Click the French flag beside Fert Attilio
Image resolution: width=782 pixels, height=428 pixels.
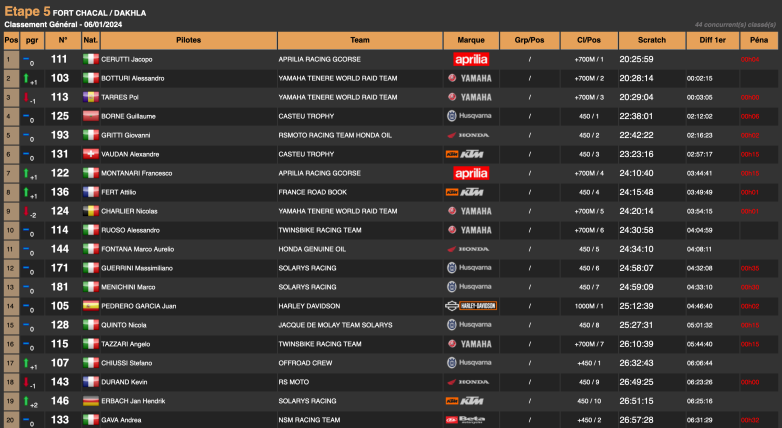tap(91, 192)
